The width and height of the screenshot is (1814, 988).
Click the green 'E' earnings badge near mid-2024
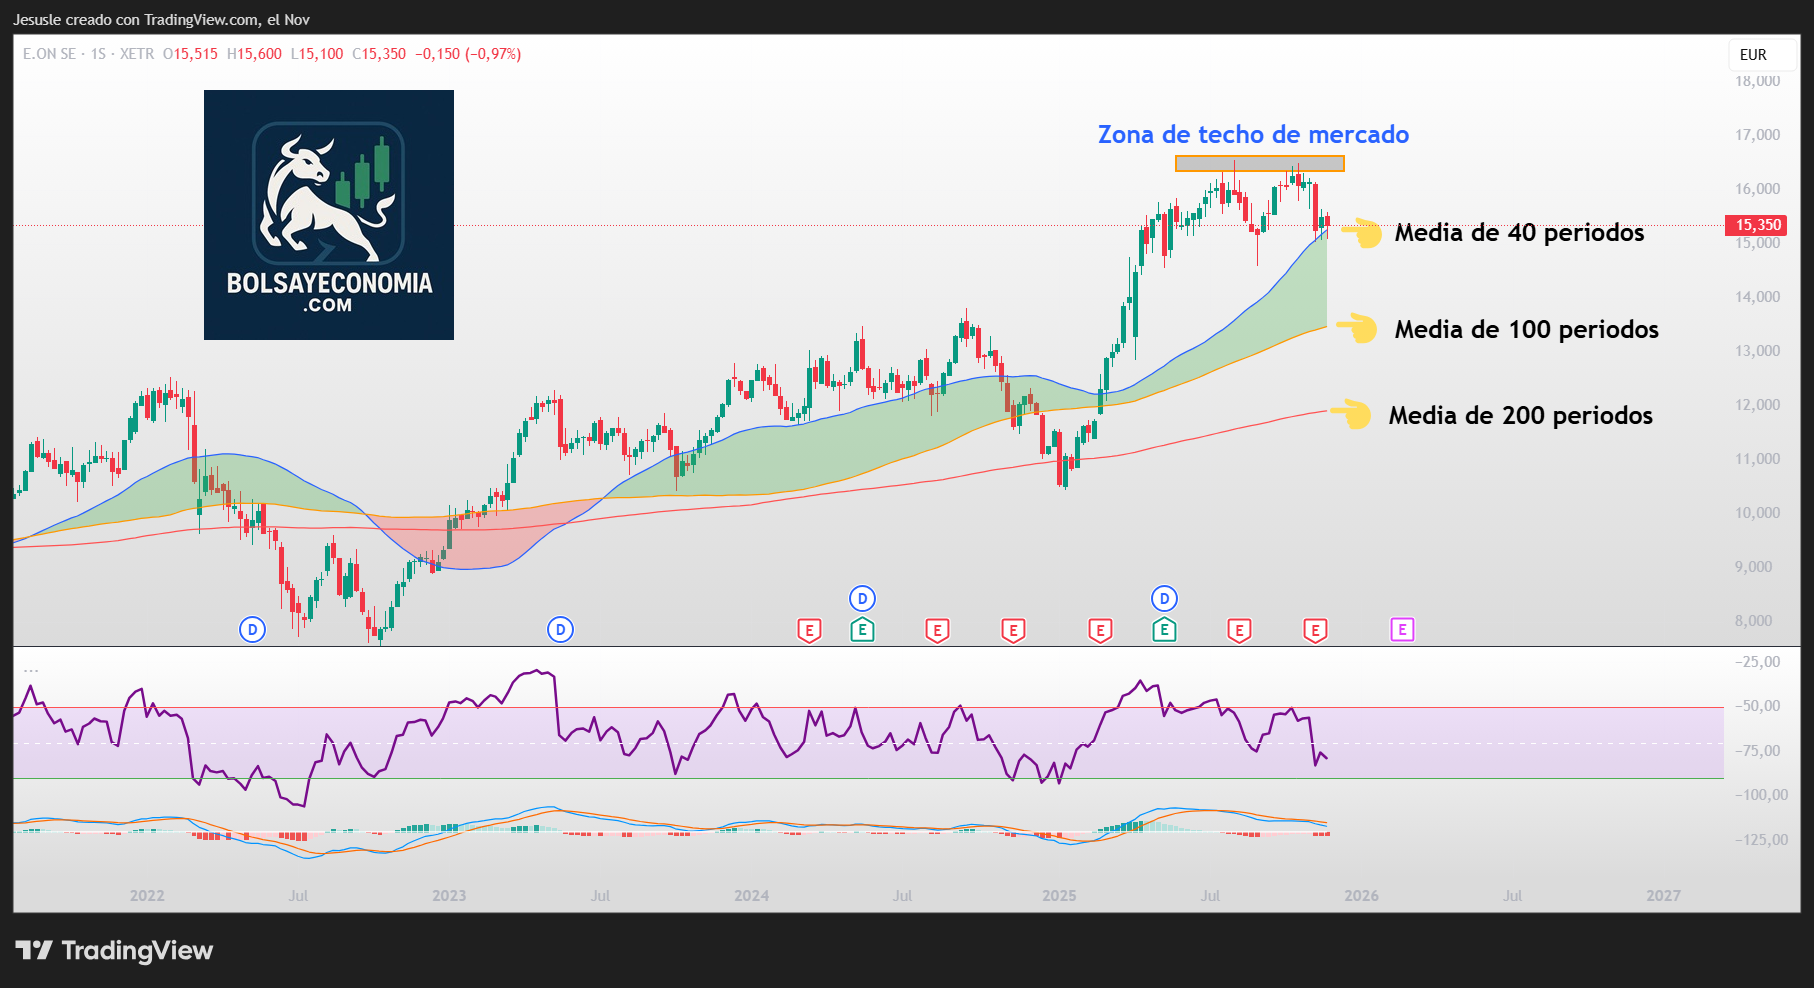coord(863,631)
